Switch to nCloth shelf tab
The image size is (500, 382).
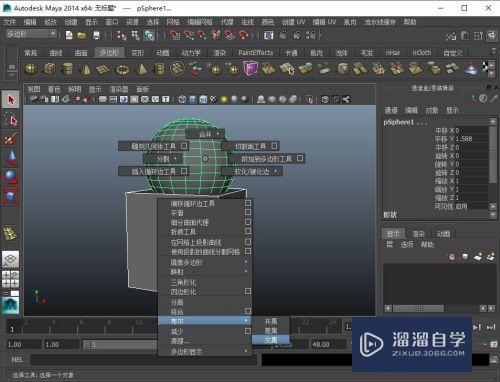pos(422,53)
